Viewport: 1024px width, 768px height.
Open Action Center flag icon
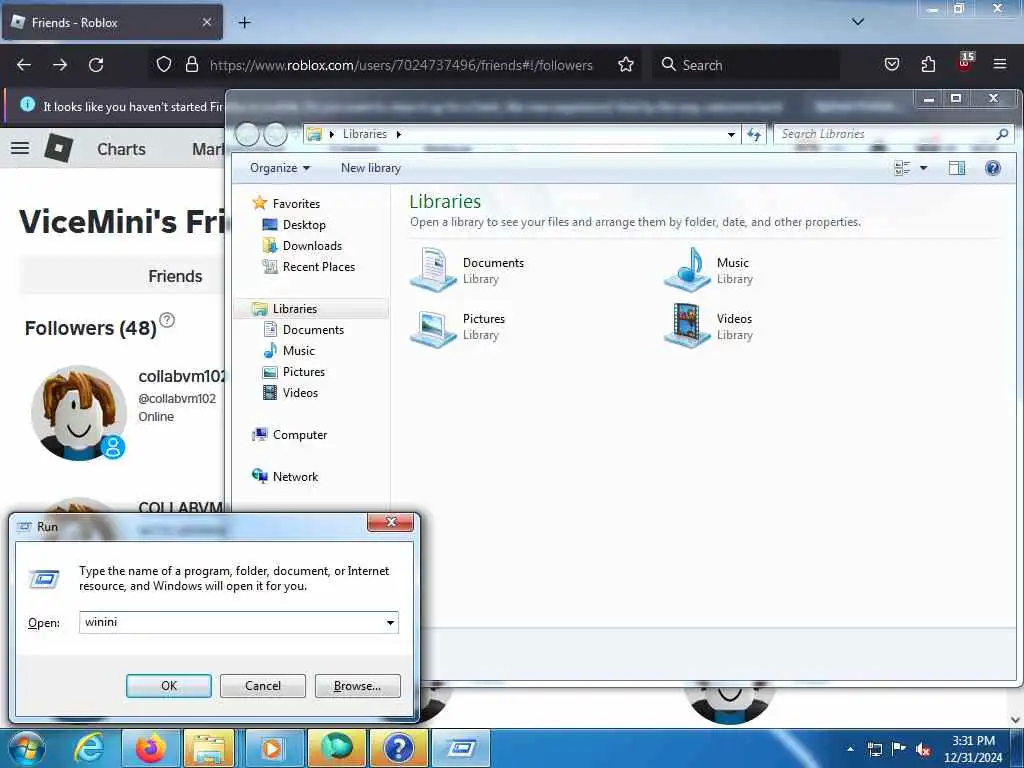click(899, 749)
